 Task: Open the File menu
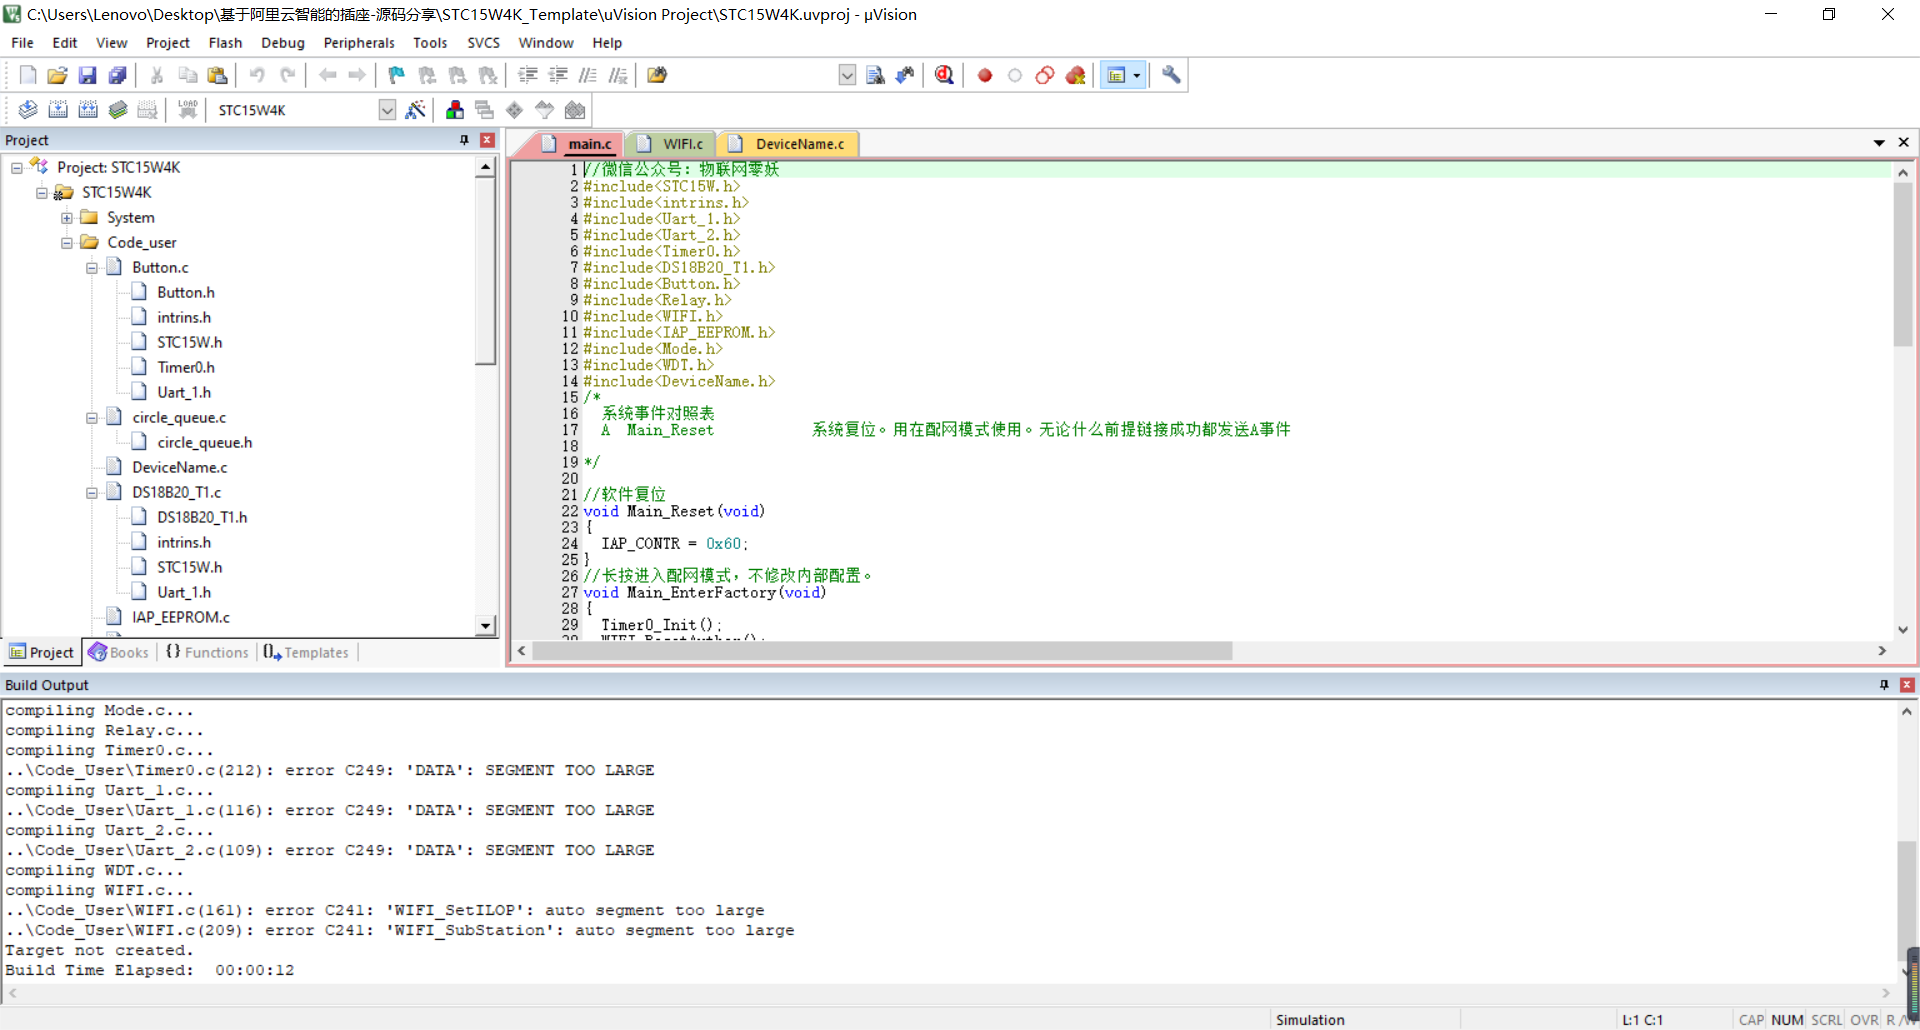click(x=22, y=43)
